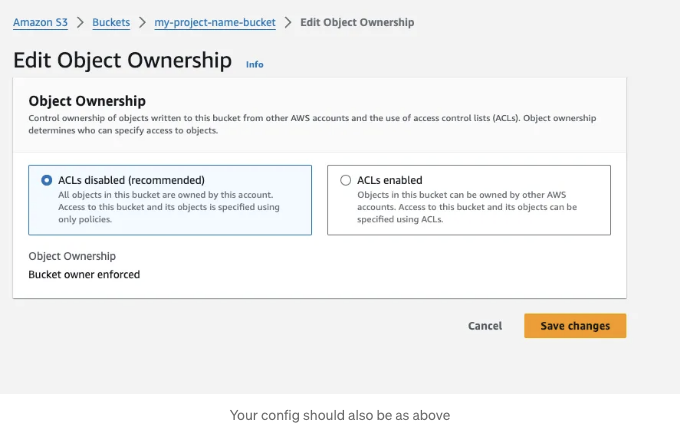Select the ACLs enabled radio button

[345, 180]
